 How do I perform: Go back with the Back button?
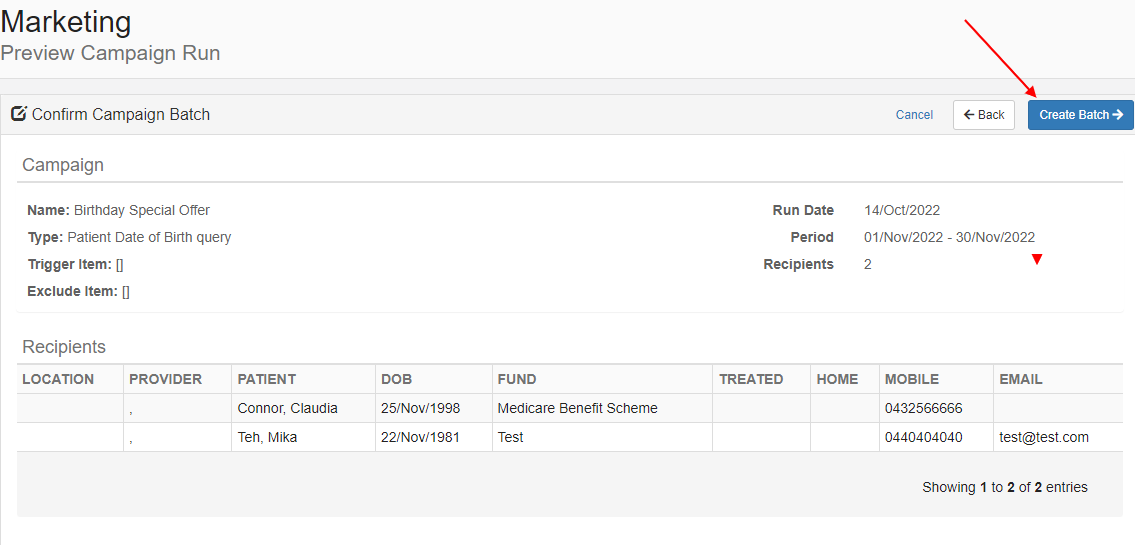pyautogui.click(x=984, y=115)
